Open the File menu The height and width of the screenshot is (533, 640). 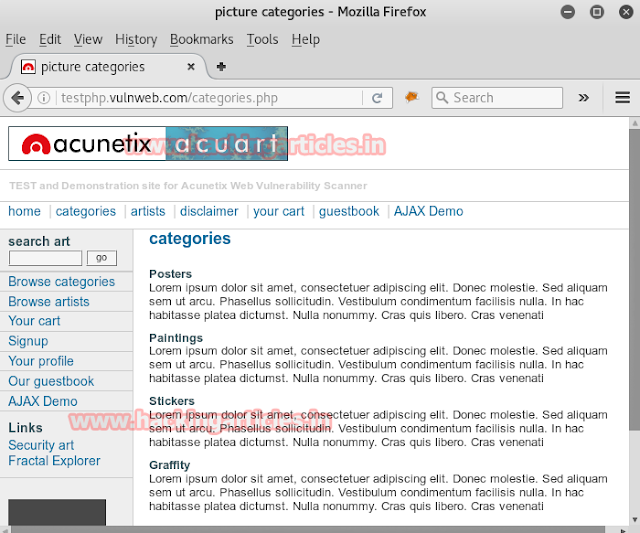tap(16, 40)
